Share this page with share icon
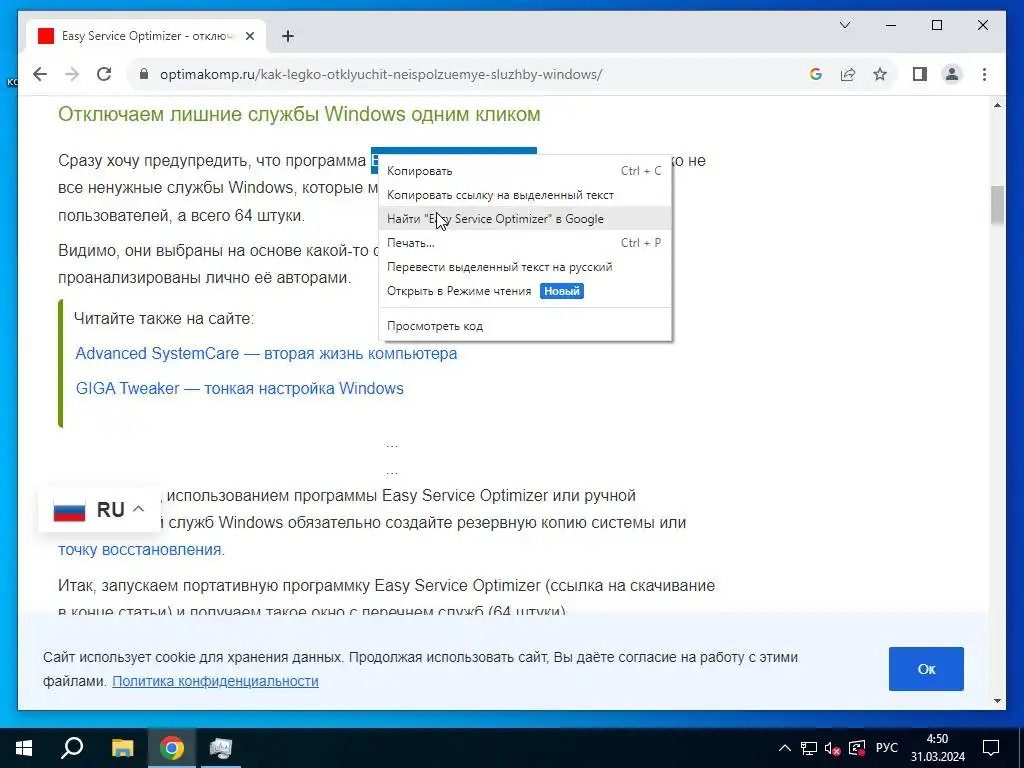 click(848, 74)
